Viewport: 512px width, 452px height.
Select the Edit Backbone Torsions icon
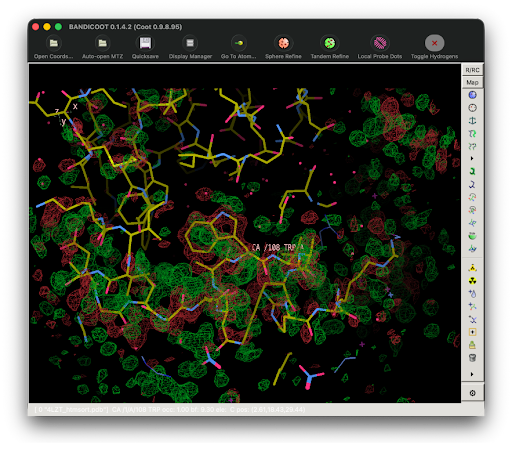click(472, 248)
